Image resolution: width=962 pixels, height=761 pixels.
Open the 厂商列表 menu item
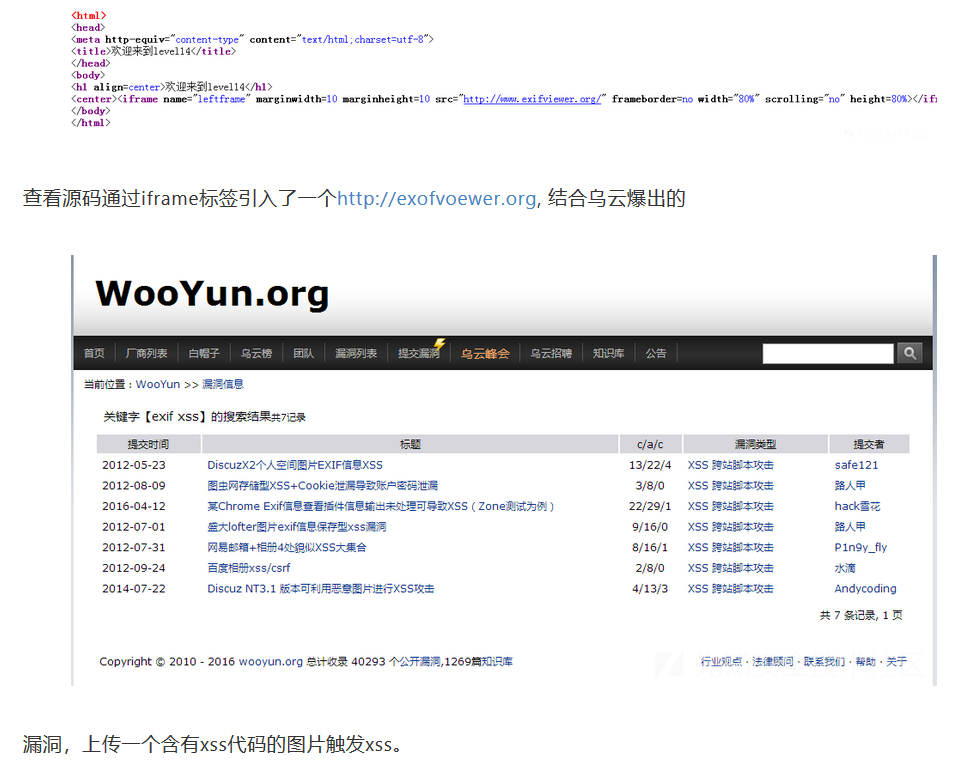(146, 353)
